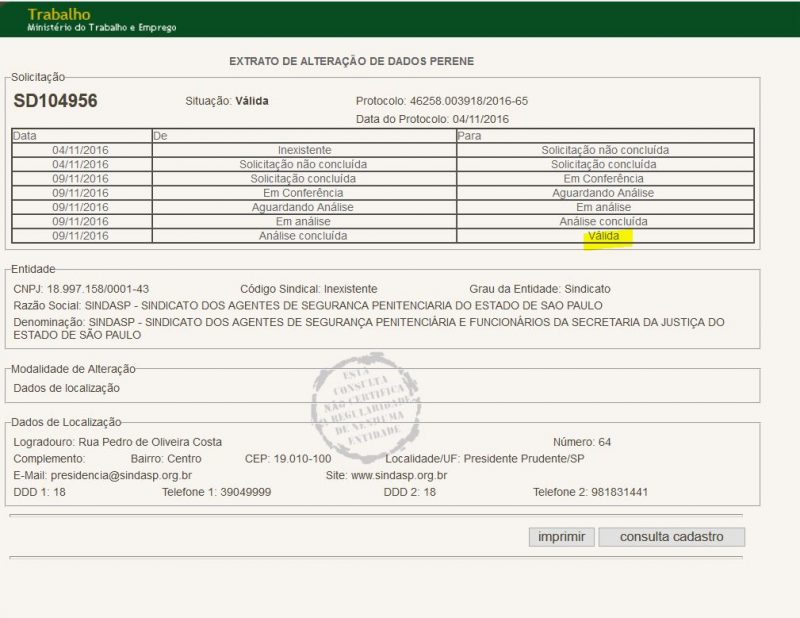Click CEP 19.010-100
The height and width of the screenshot is (618, 800).
point(288,459)
